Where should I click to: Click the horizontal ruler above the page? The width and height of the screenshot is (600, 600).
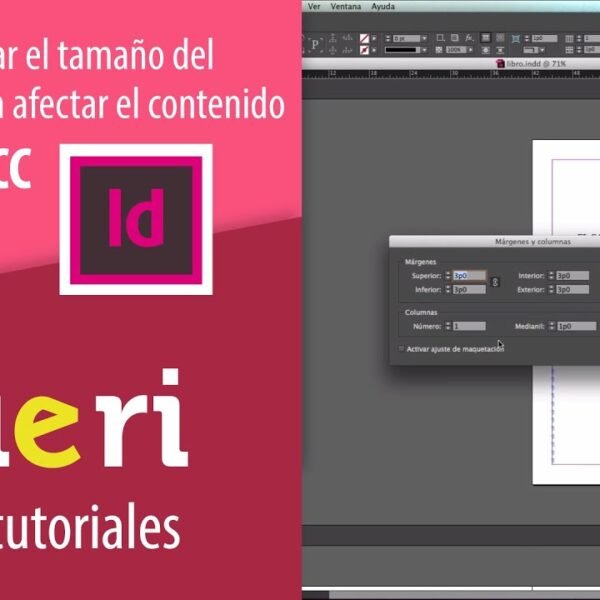point(451,74)
